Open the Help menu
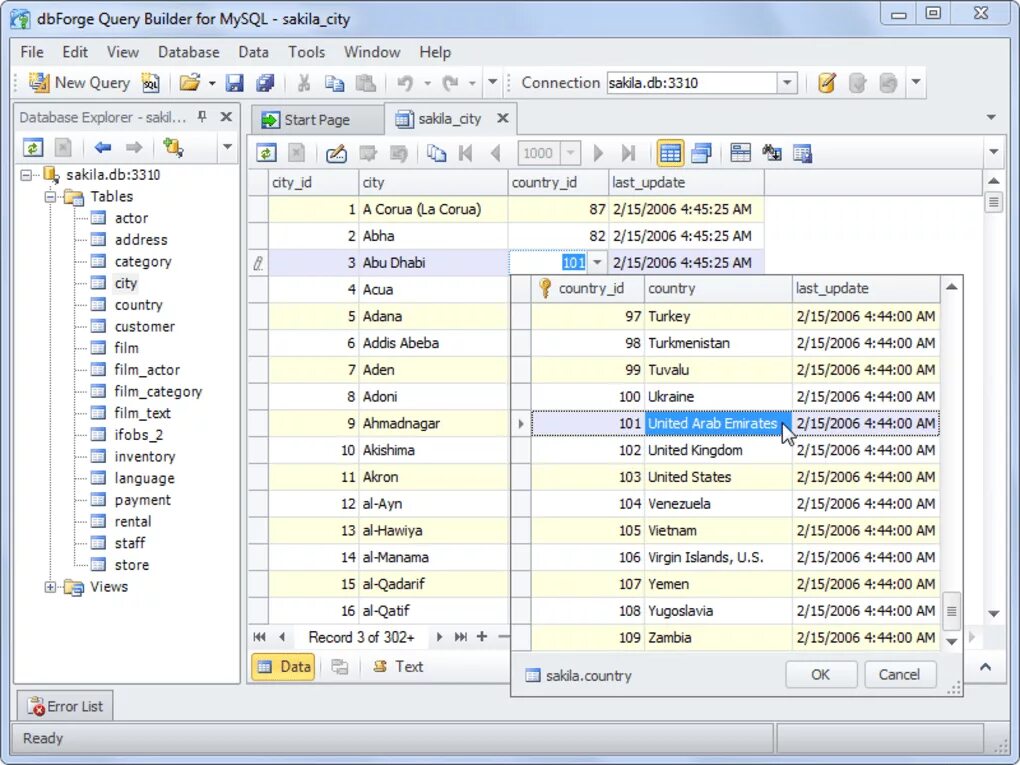 (435, 52)
